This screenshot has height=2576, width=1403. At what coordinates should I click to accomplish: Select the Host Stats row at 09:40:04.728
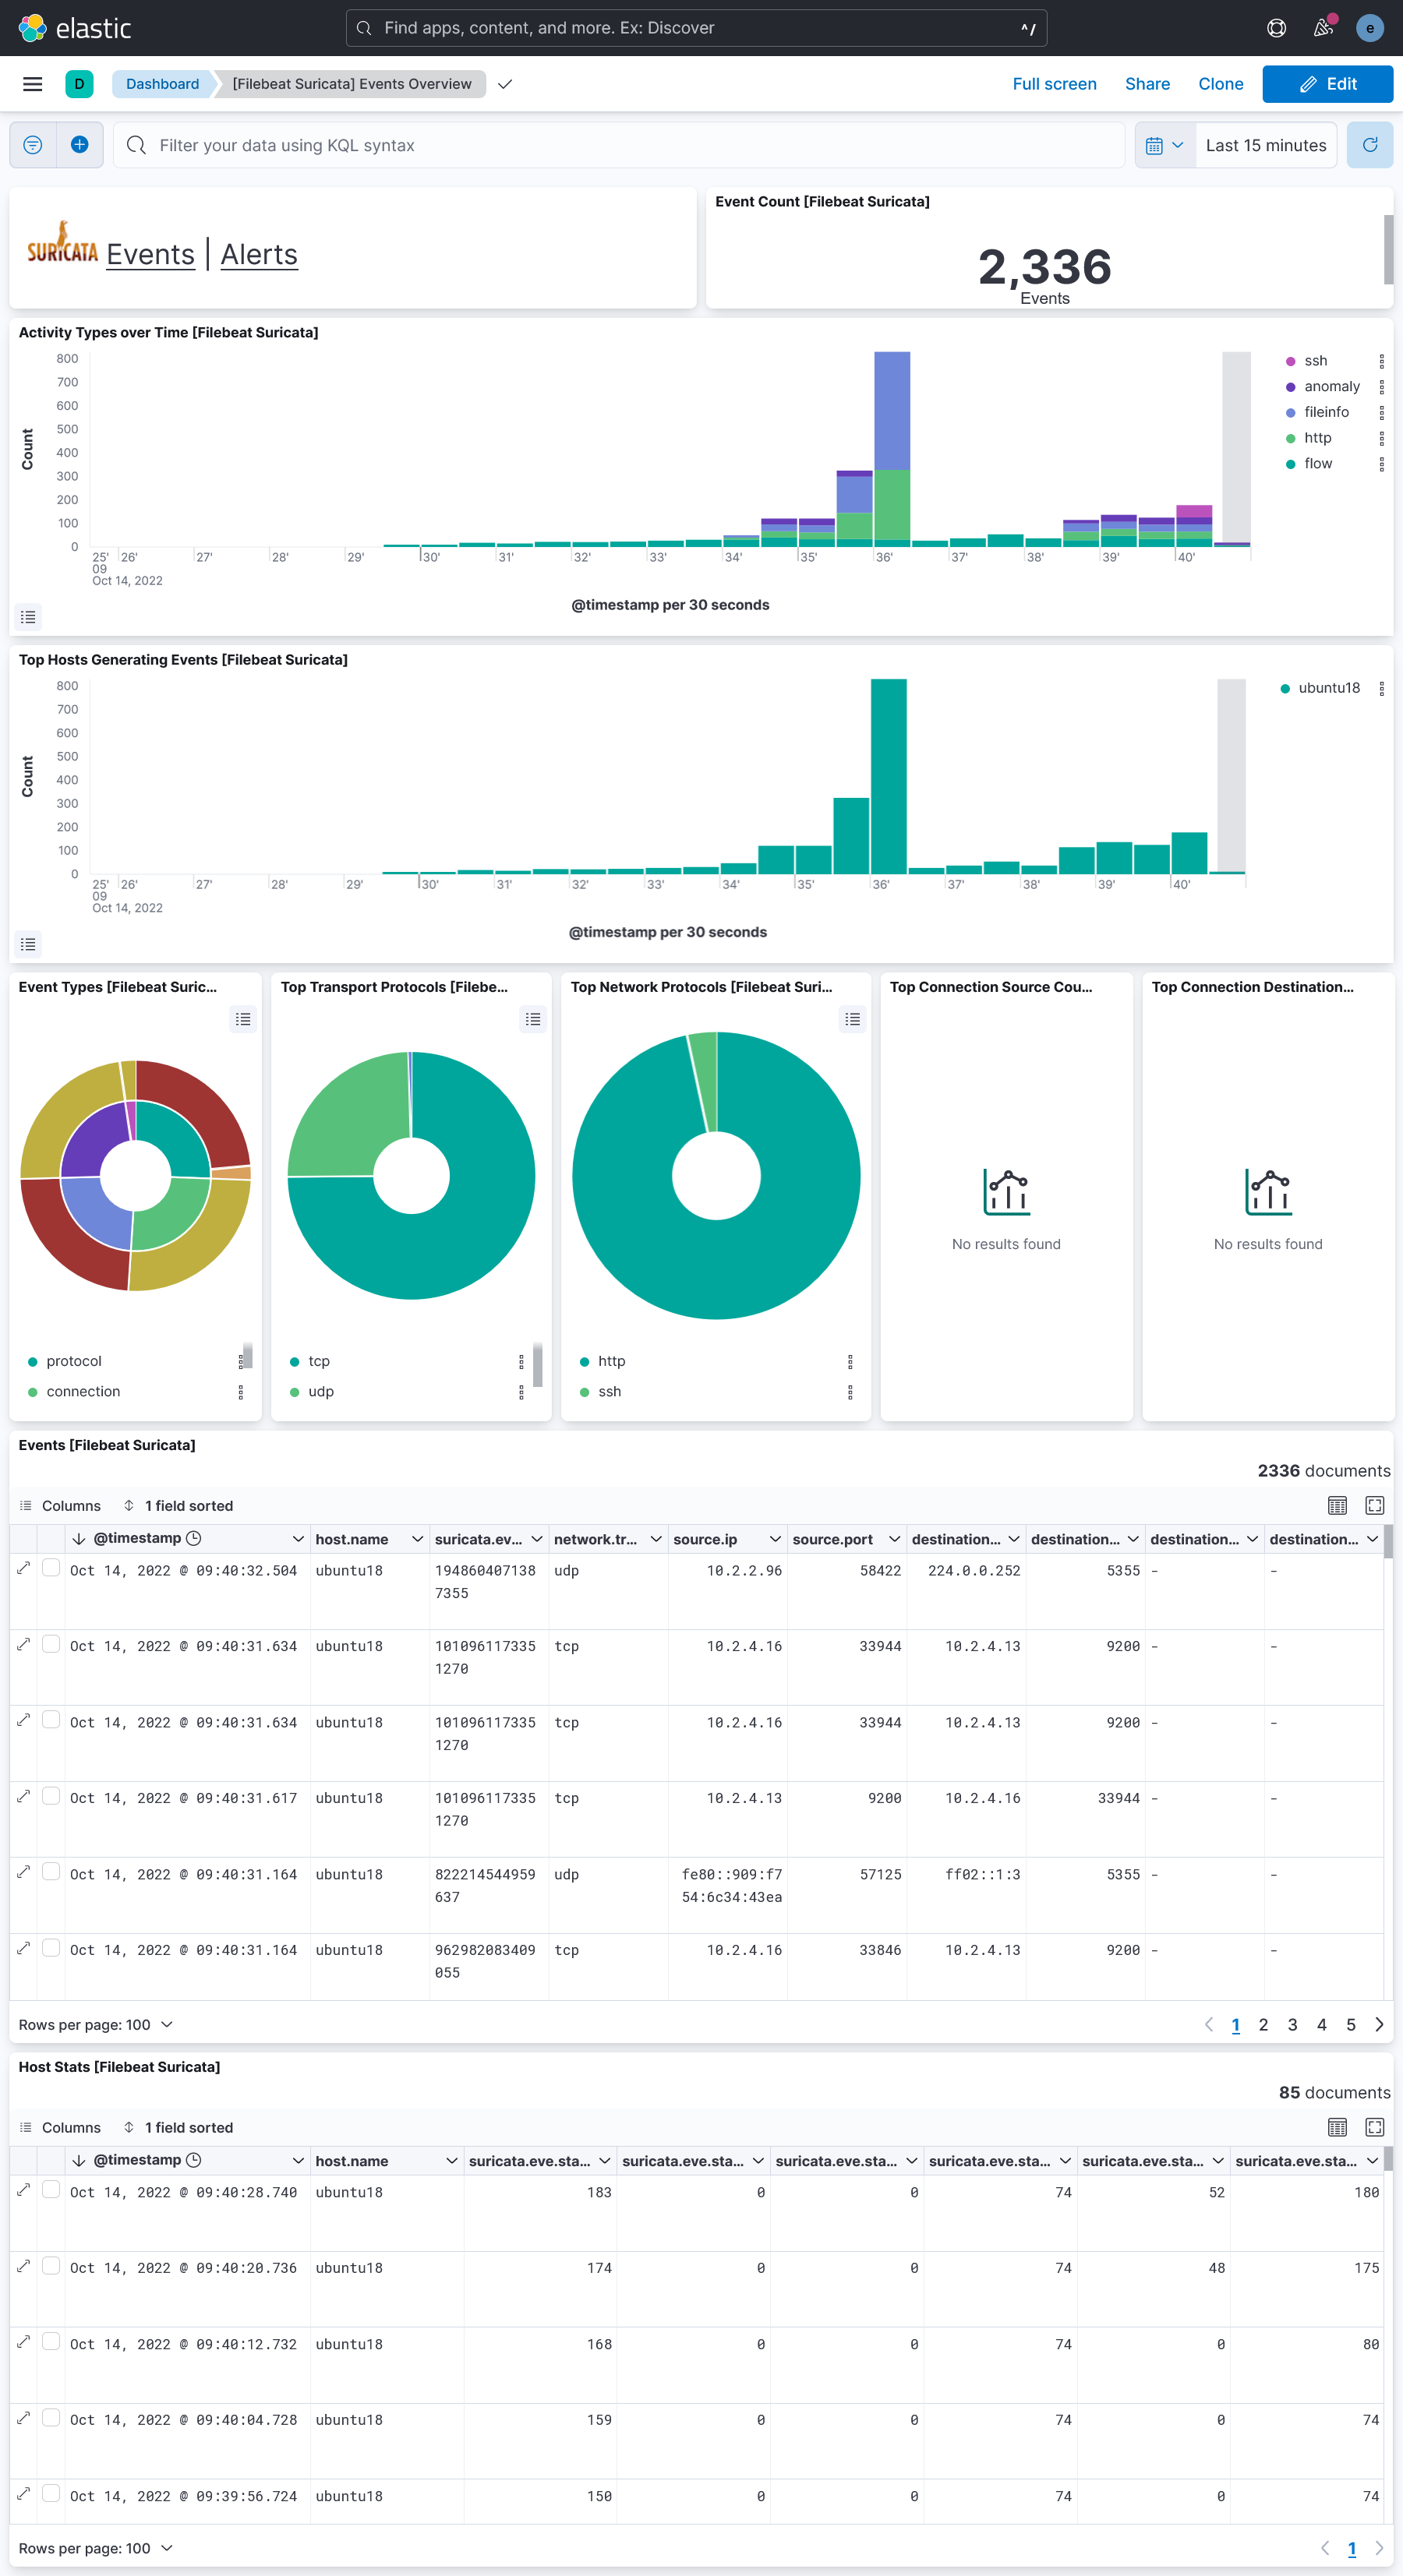51,2418
